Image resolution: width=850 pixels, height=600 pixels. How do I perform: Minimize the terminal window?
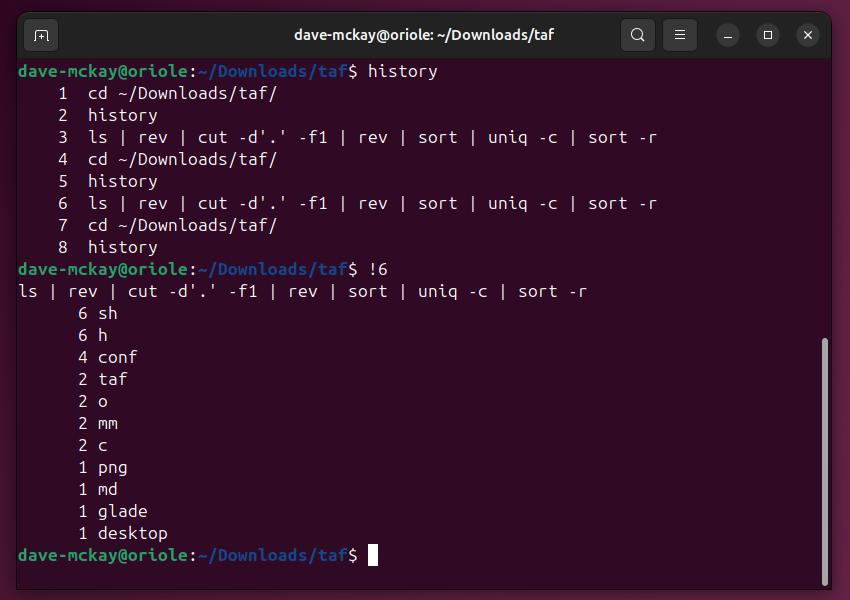tap(729, 35)
